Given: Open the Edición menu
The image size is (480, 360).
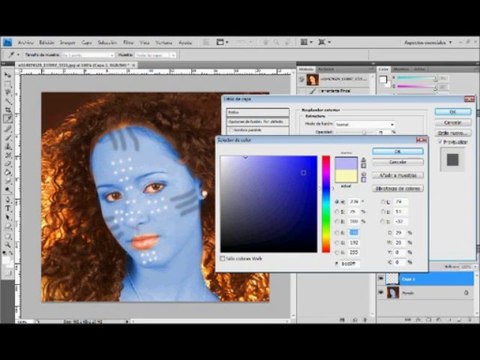Looking at the screenshot, I should pyautogui.click(x=47, y=43).
